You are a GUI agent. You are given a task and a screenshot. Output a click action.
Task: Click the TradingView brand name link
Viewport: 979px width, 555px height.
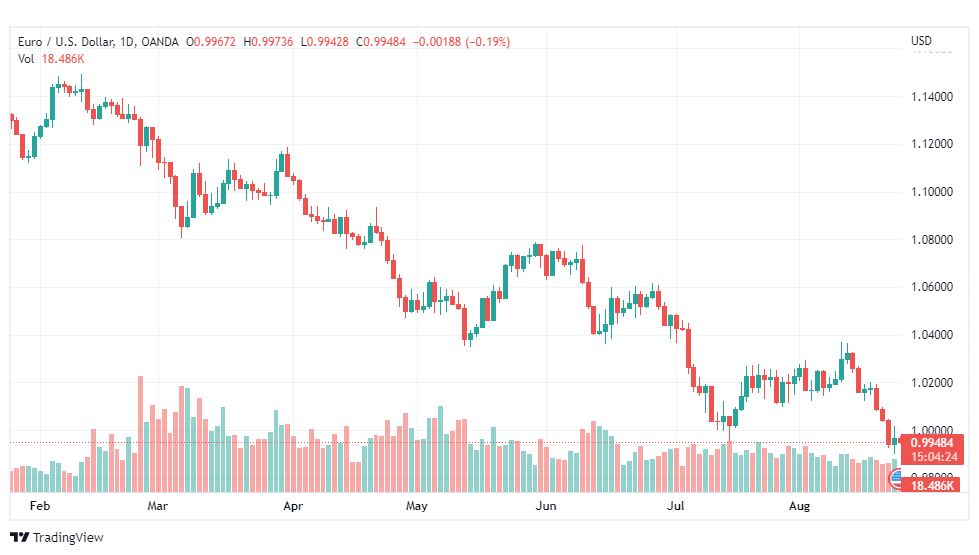(68, 537)
